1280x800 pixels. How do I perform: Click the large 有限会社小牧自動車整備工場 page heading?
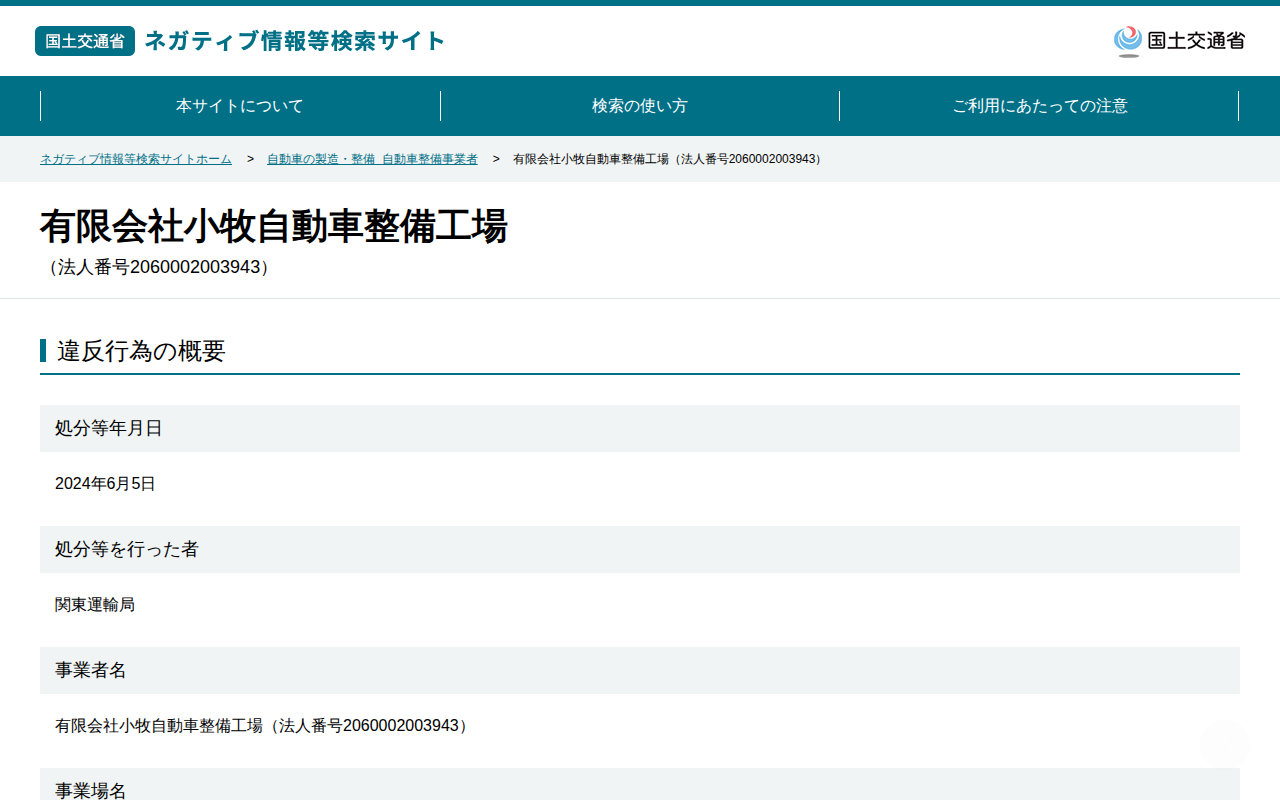tap(274, 227)
